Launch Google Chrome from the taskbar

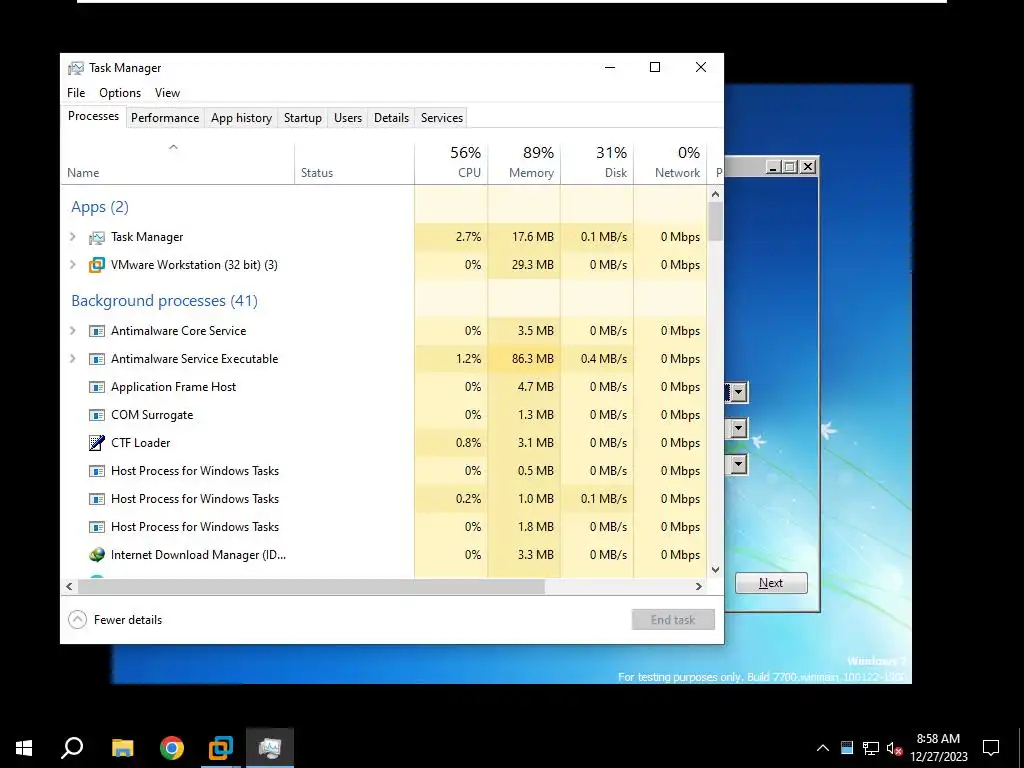tap(172, 748)
